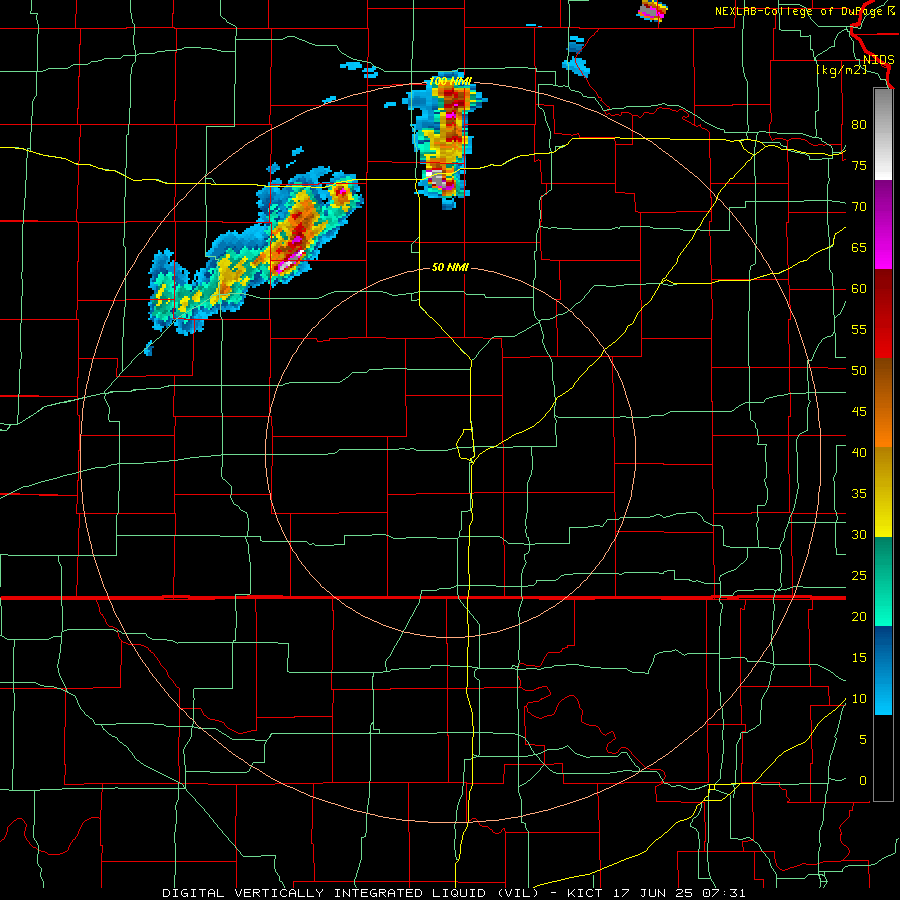Click the 5 value on the scale
The height and width of the screenshot is (900, 900).
tap(863, 740)
